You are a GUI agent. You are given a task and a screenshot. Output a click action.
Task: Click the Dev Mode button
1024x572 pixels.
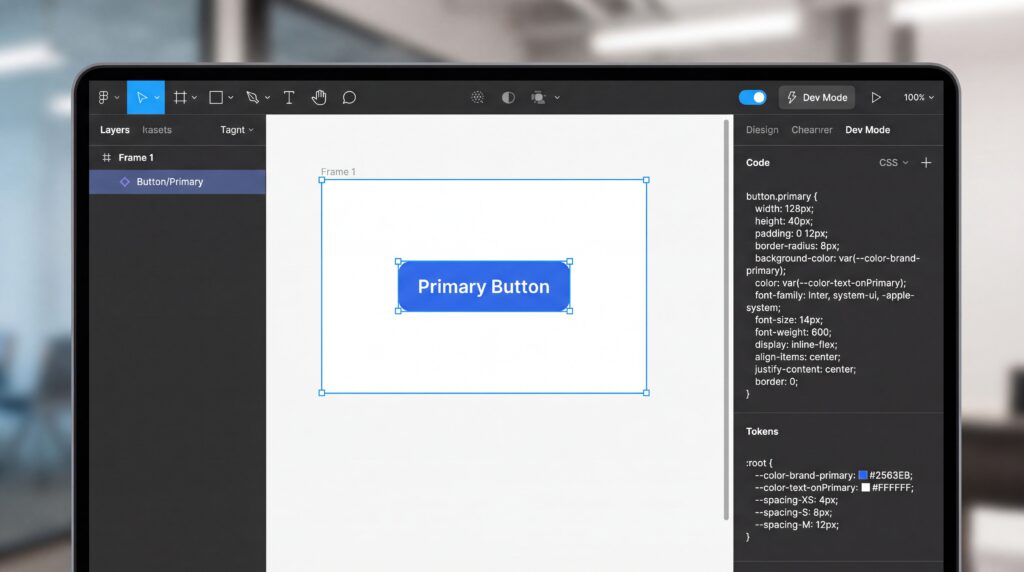pos(817,97)
